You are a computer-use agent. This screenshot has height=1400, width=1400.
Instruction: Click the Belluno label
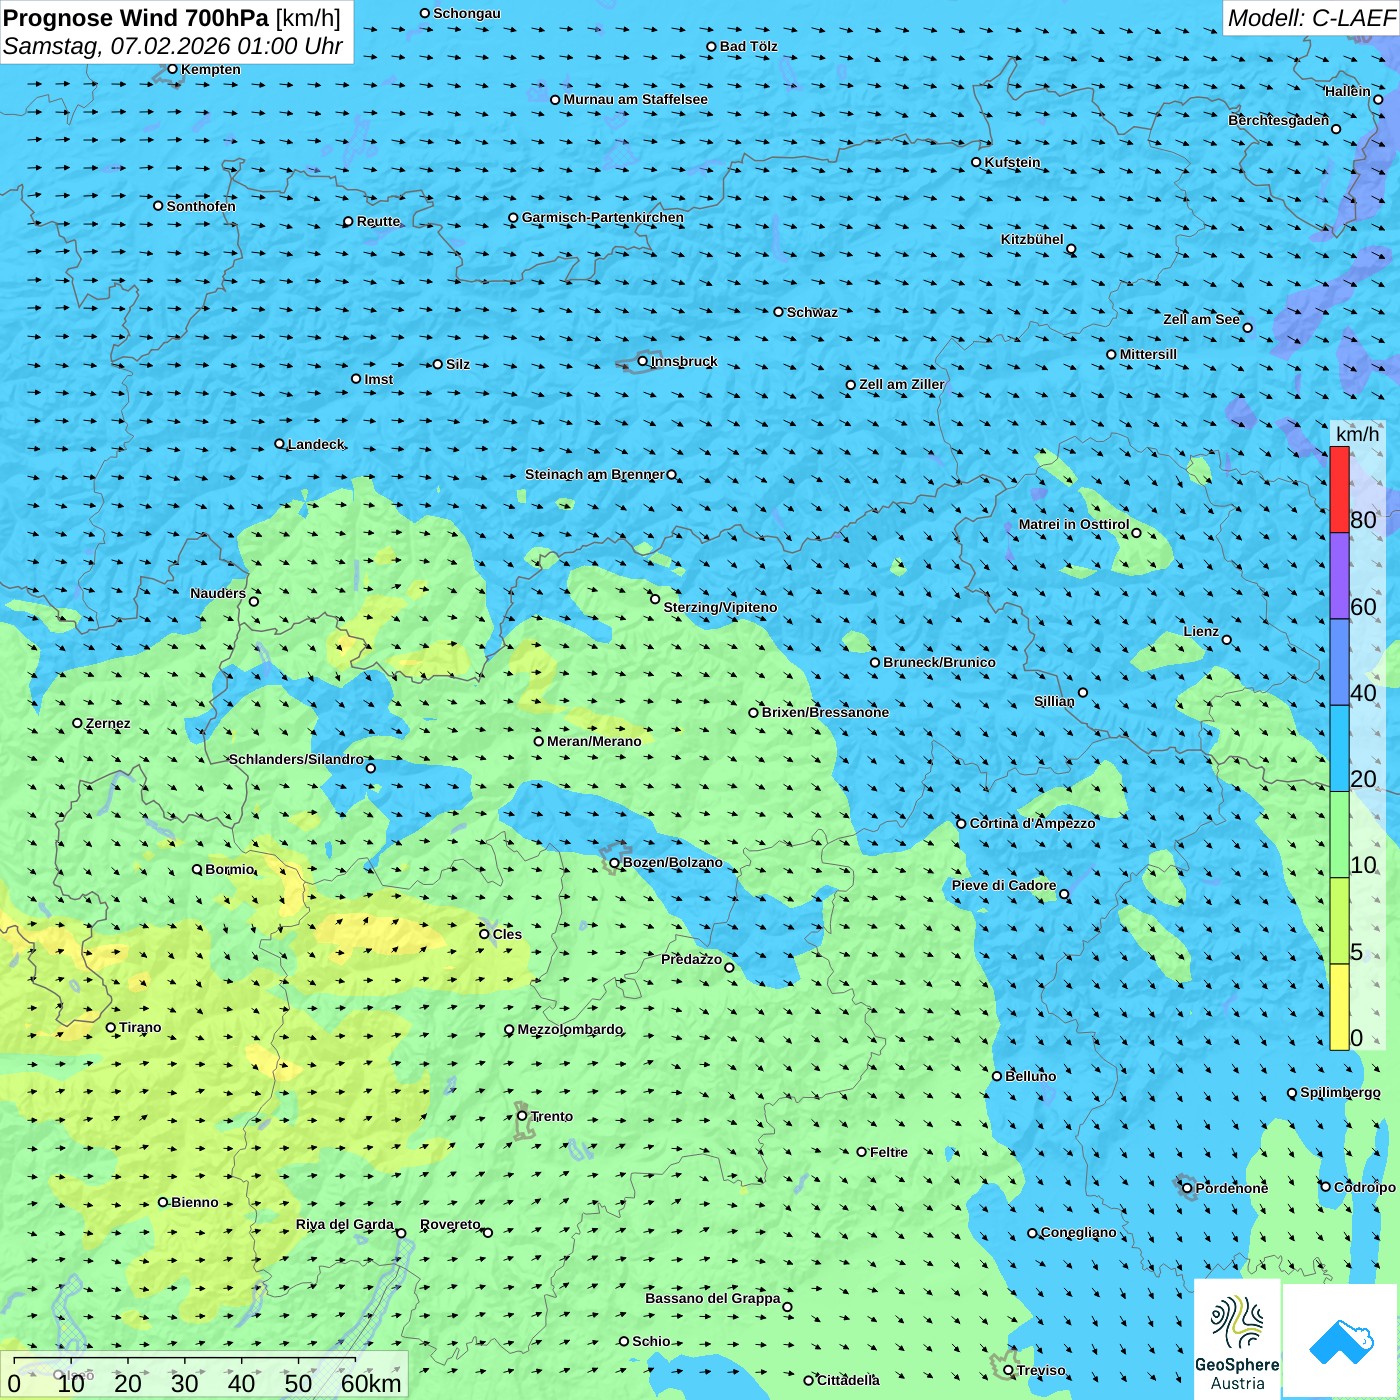click(1031, 1076)
